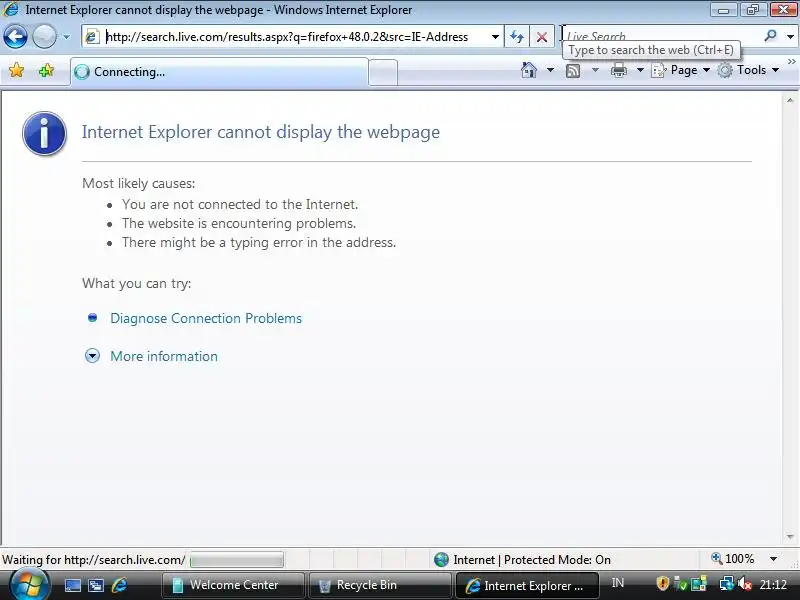Click the IE logo in the title bar

(10, 9)
